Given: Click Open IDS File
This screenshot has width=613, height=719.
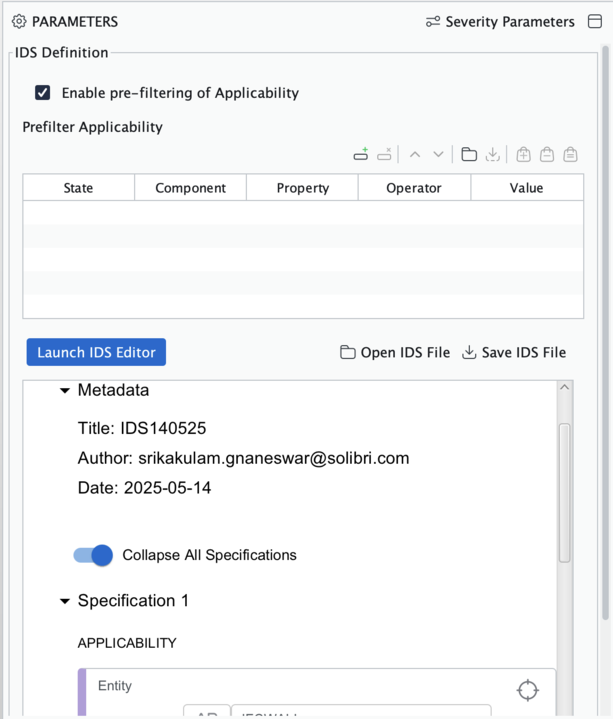Looking at the screenshot, I should (395, 352).
